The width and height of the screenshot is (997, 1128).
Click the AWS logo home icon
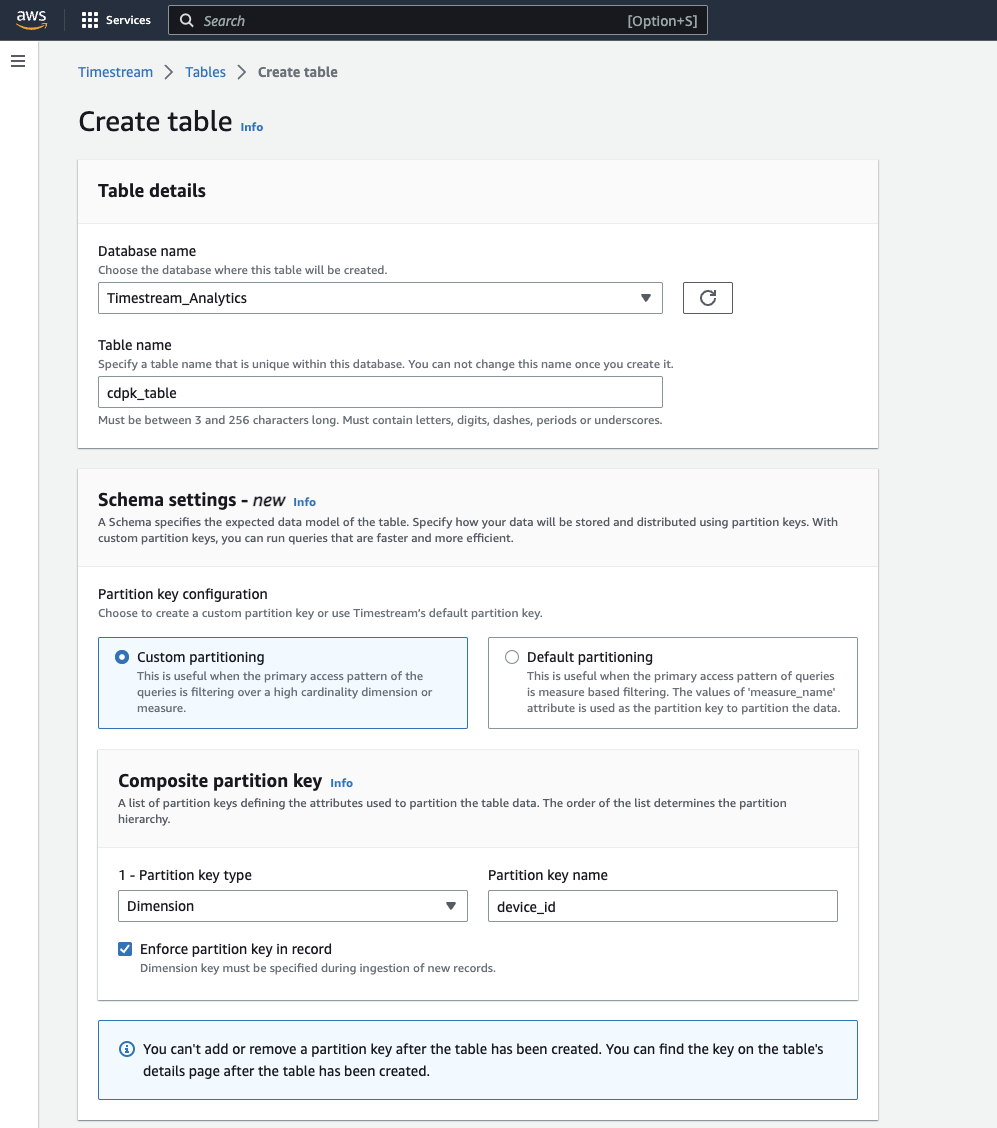pyautogui.click(x=32, y=19)
